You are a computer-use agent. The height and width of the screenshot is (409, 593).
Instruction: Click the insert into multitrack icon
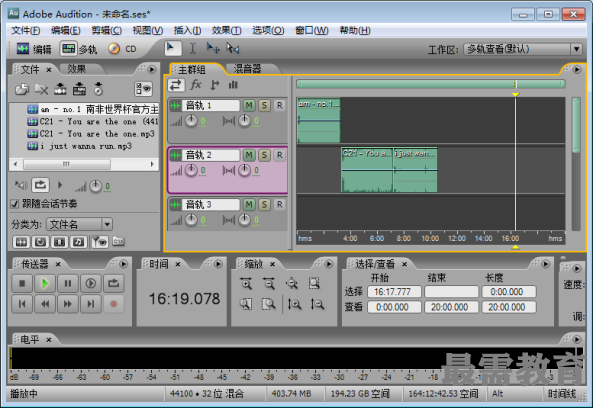pyautogui.click(x=60, y=89)
